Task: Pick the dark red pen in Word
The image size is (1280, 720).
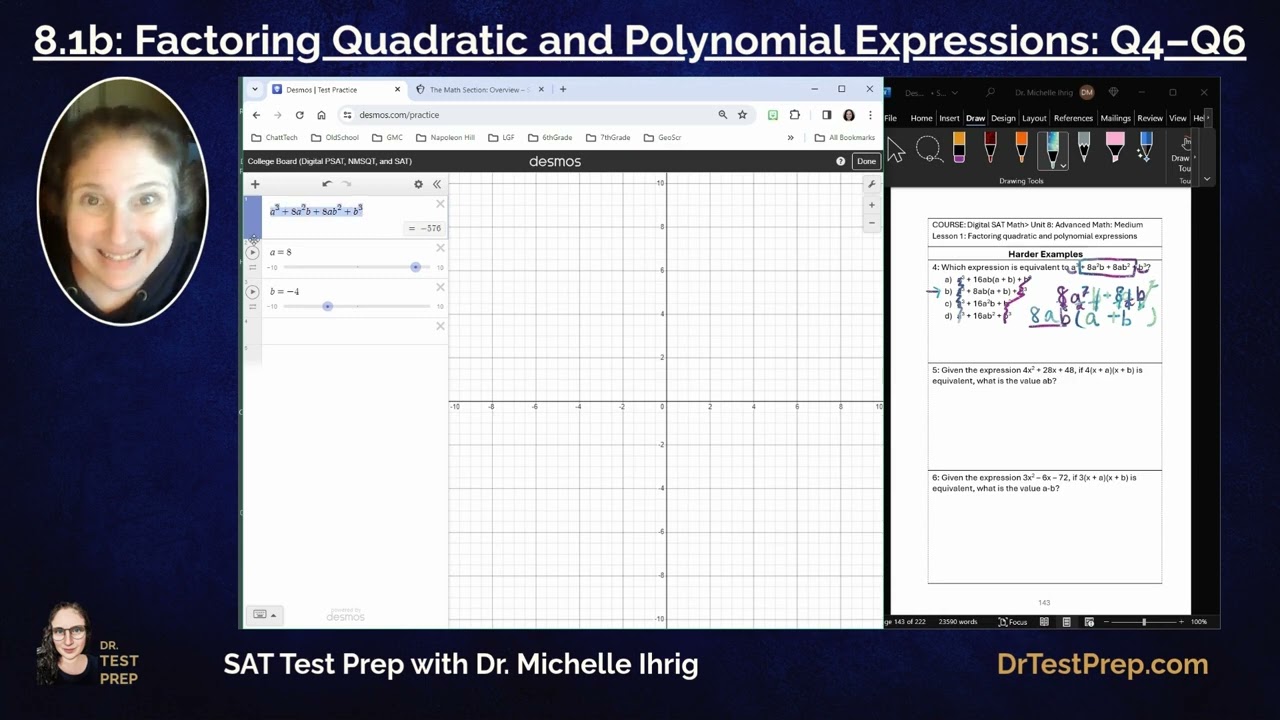Action: pyautogui.click(x=990, y=149)
